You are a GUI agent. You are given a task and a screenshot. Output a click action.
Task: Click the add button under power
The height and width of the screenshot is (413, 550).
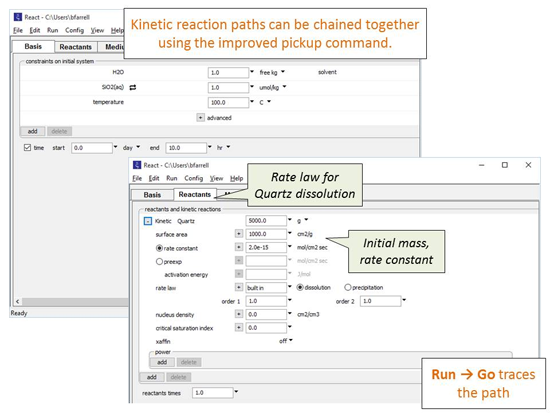tap(162, 362)
